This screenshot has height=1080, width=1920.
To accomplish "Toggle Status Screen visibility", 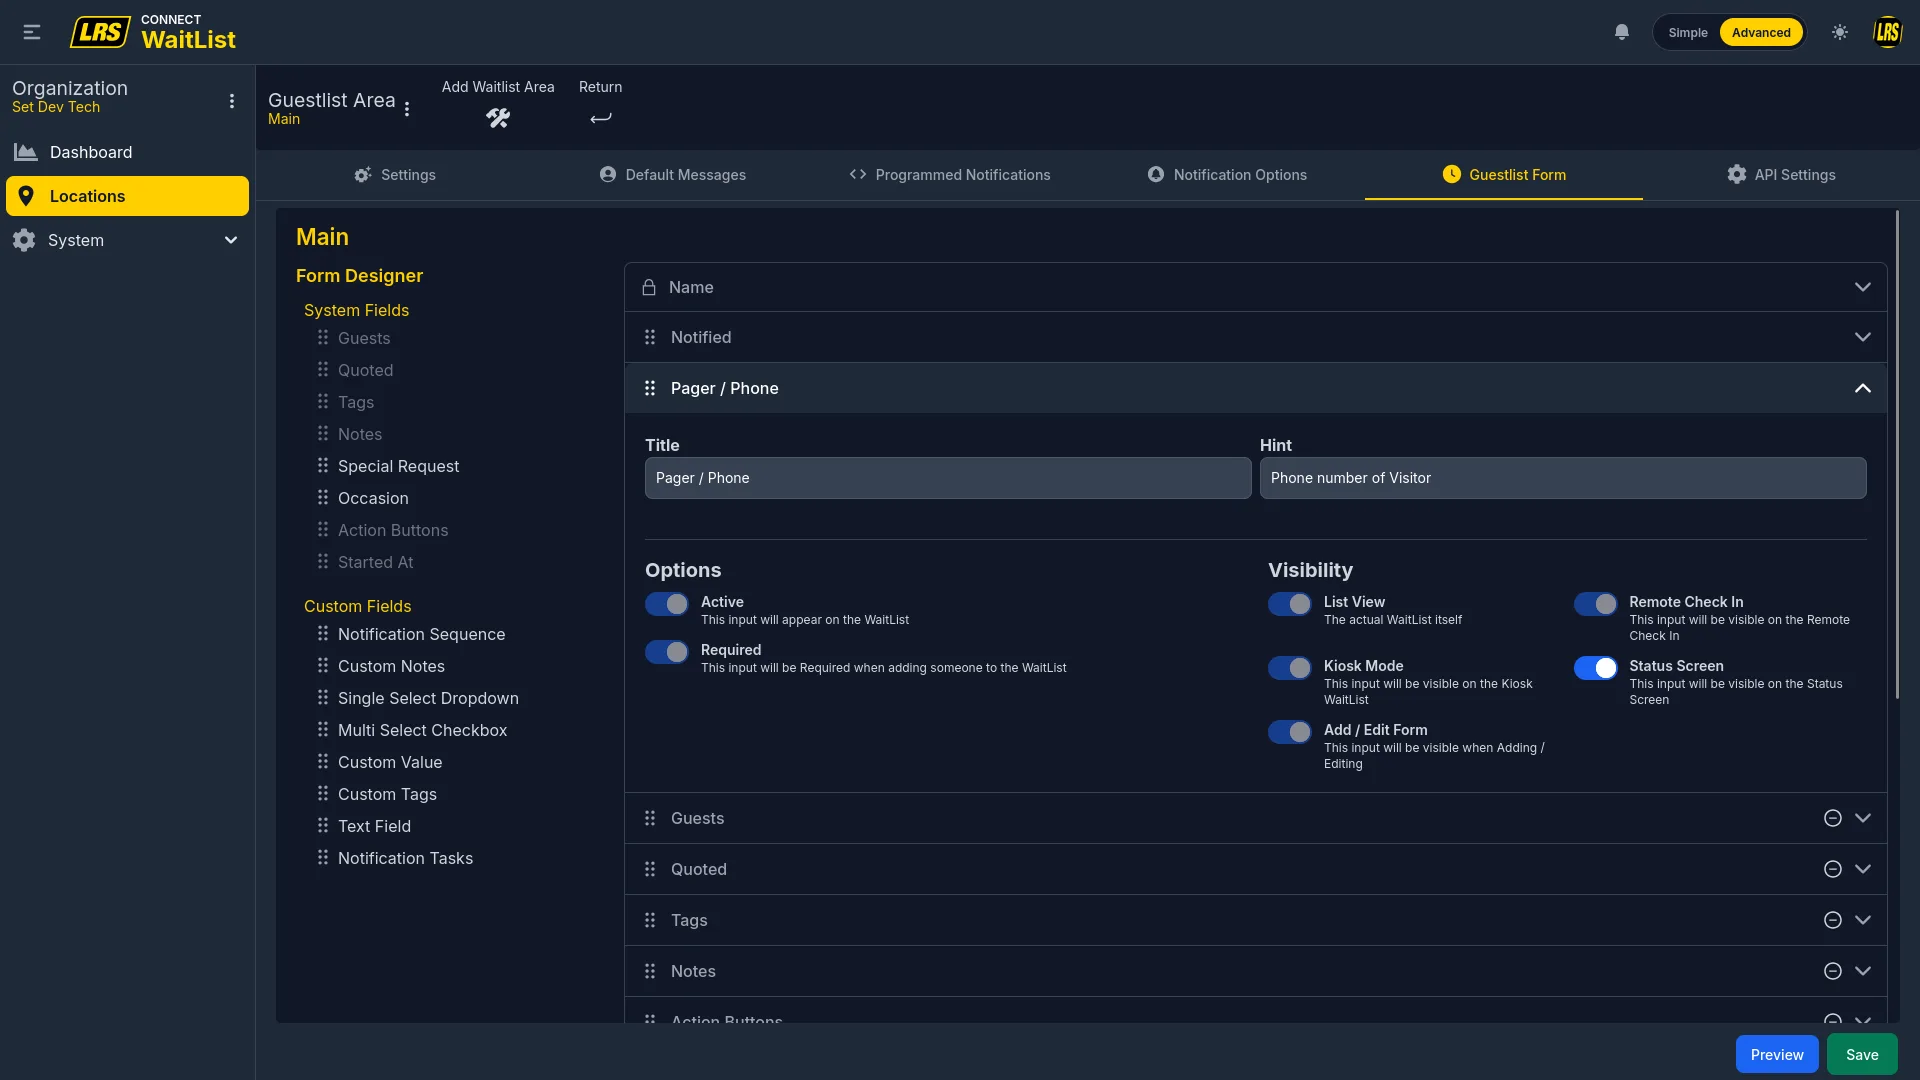I will (1595, 668).
